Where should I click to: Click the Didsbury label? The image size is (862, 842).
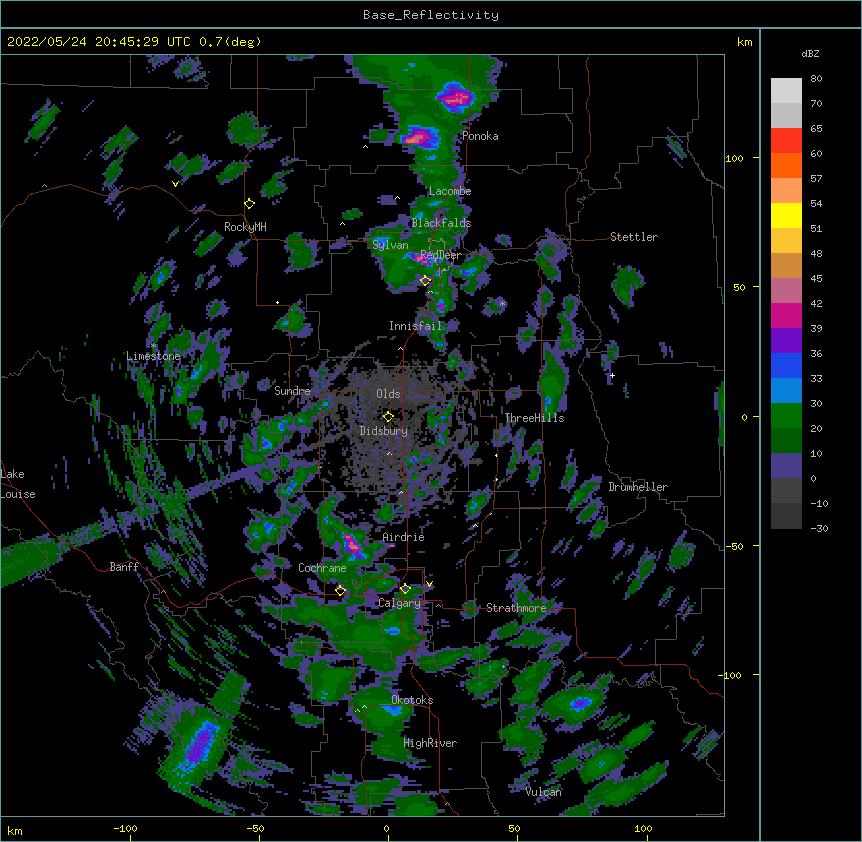[384, 431]
